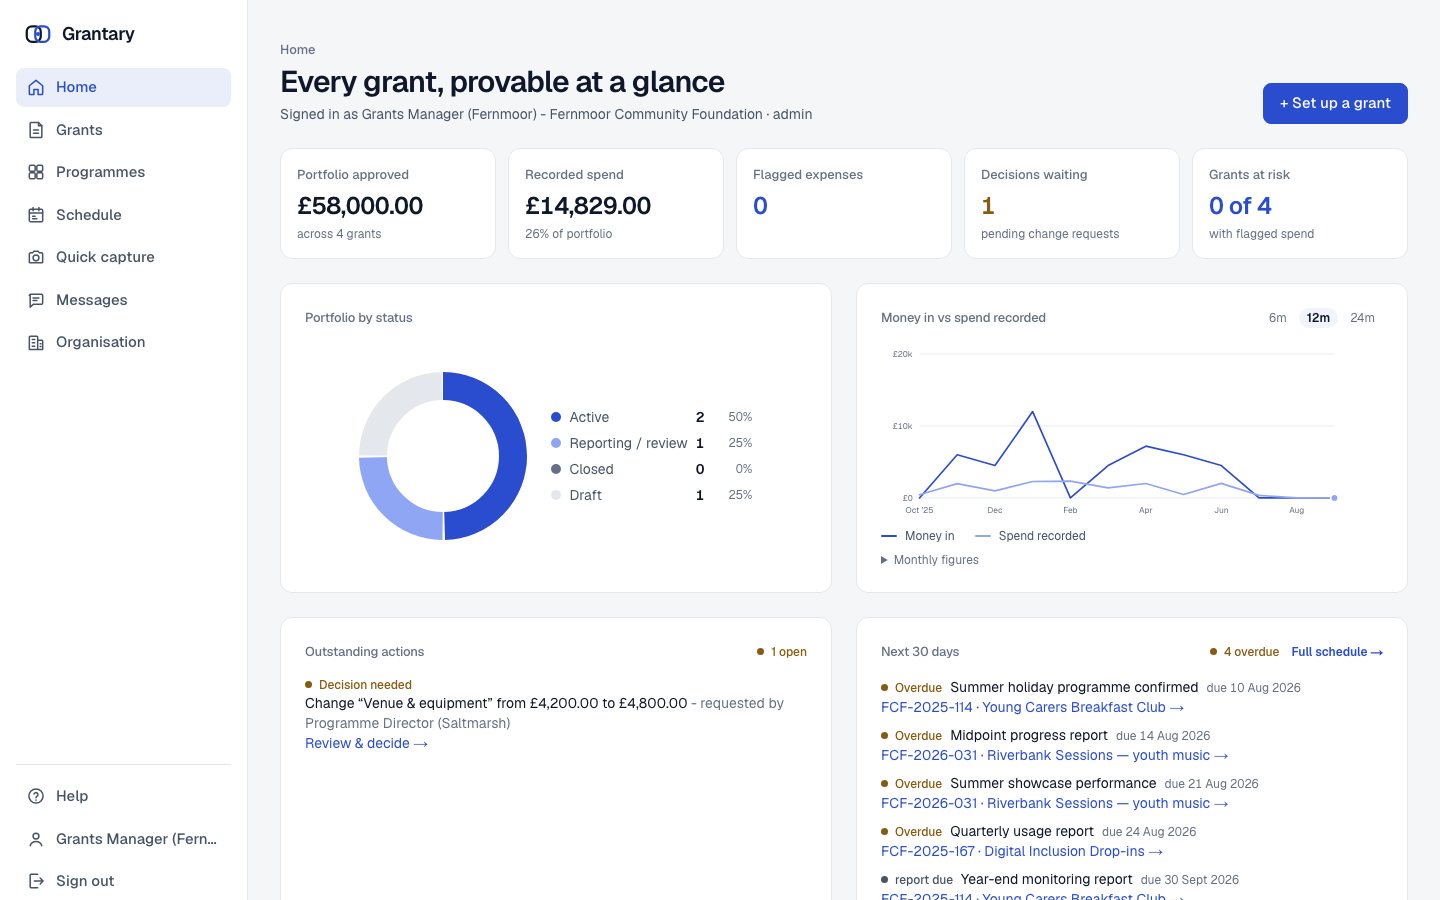Click the Set up a grant button
This screenshot has height=900, width=1440.
pos(1335,103)
